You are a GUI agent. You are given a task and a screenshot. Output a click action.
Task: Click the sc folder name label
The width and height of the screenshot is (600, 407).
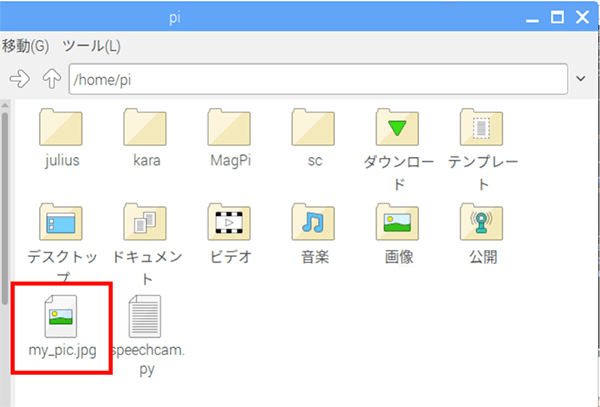click(315, 161)
